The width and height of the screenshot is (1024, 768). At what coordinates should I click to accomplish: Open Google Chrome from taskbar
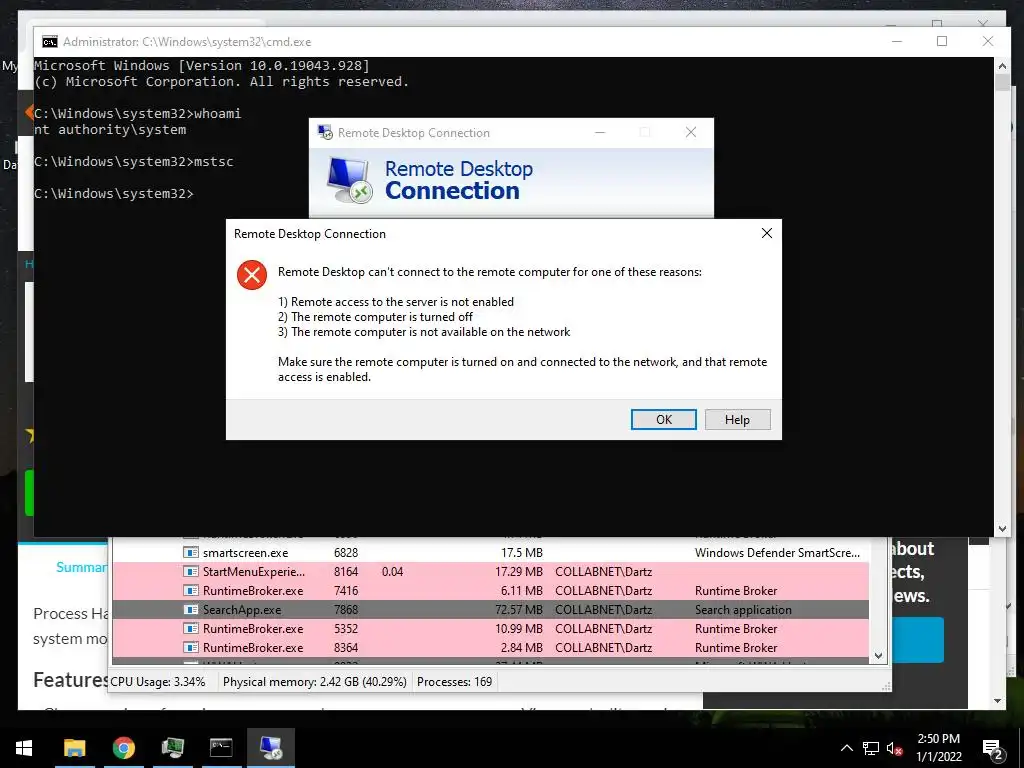123,748
